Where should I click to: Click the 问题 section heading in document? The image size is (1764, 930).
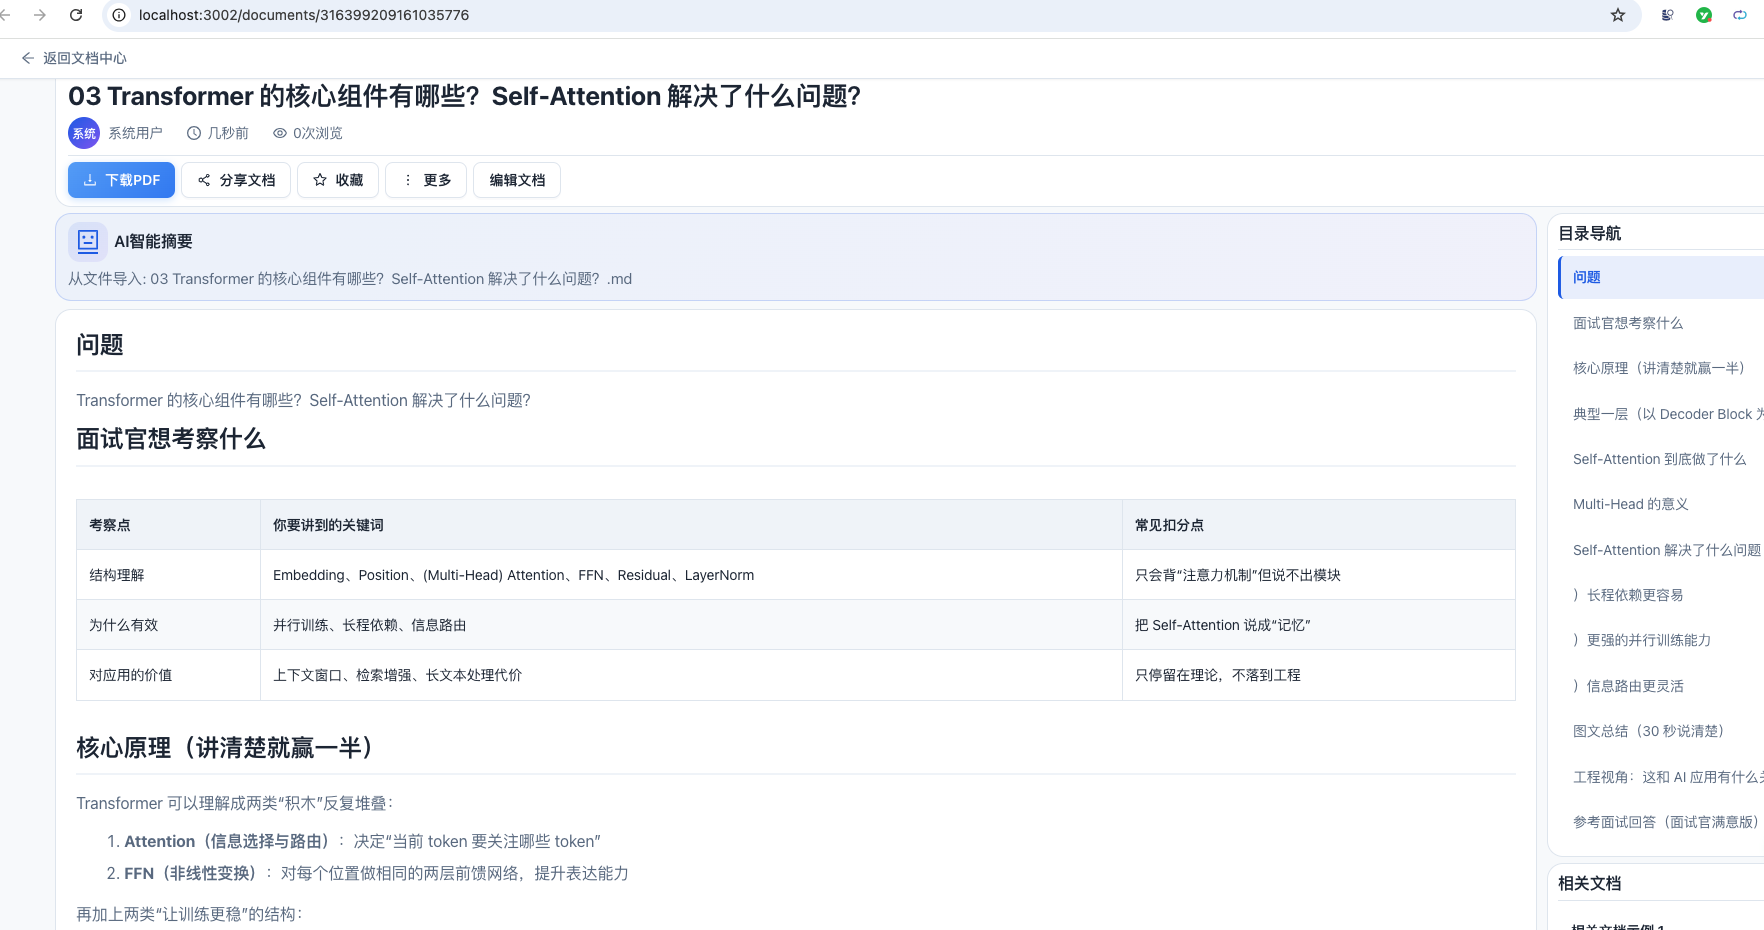(100, 345)
